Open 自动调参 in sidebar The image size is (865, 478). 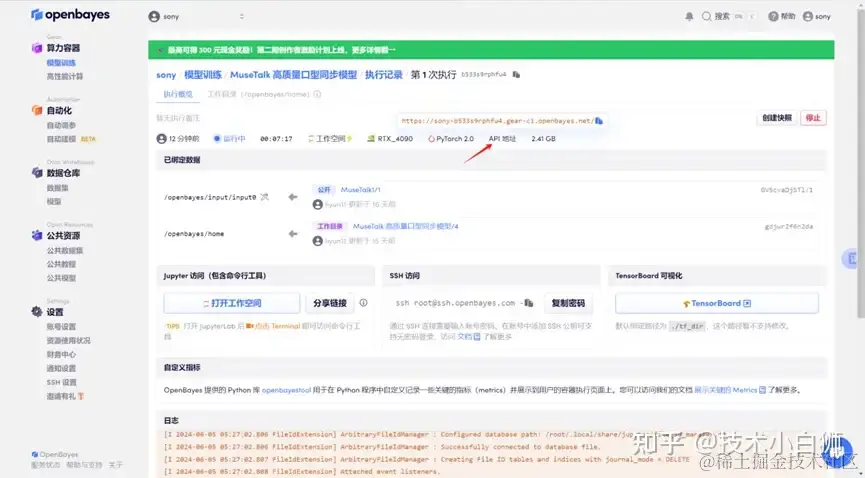61,125
